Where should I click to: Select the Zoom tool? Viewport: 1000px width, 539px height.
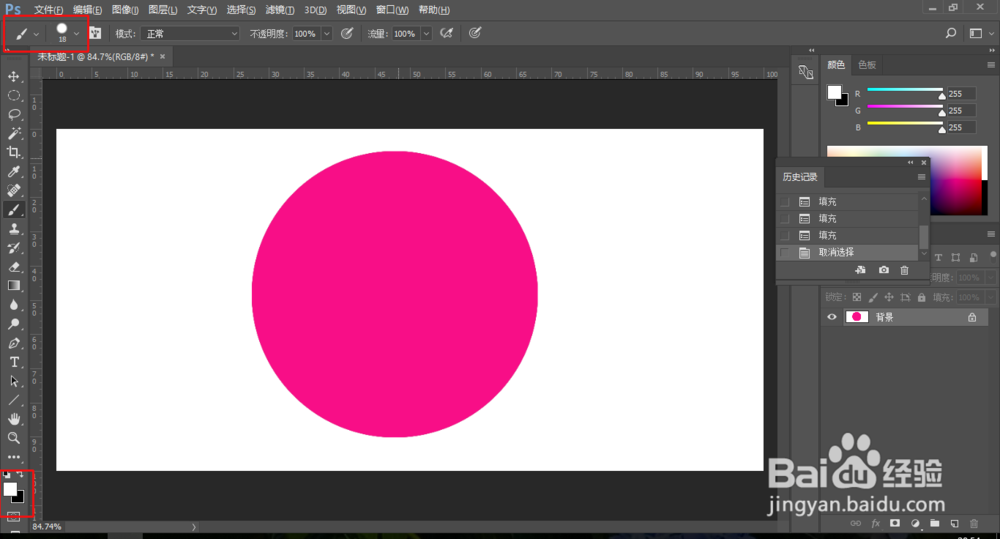[x=13, y=438]
